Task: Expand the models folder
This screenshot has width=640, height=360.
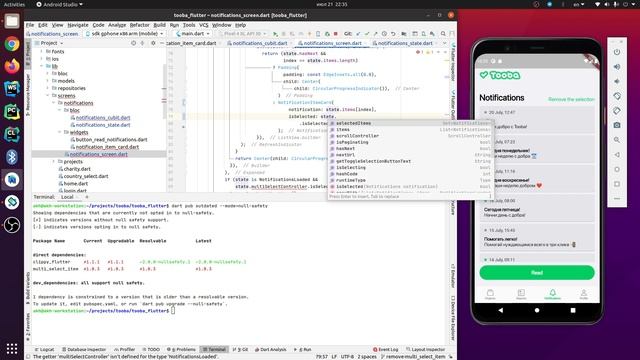Action: point(48,81)
